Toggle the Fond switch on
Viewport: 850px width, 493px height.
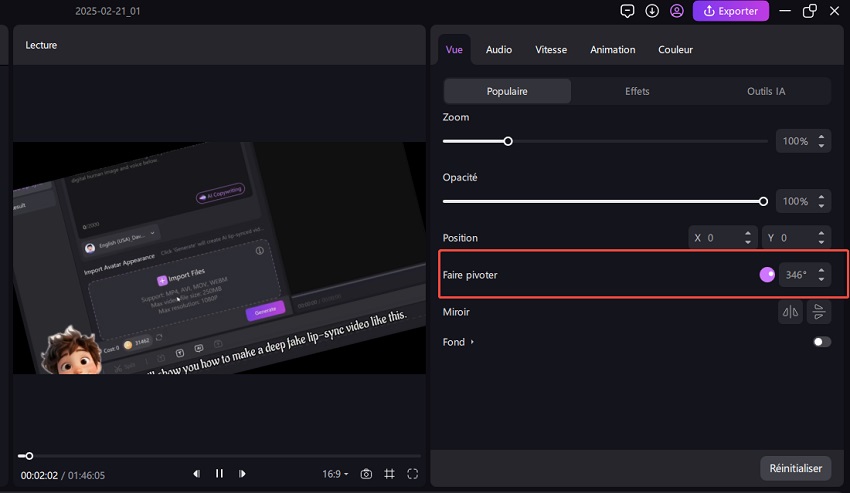click(821, 342)
